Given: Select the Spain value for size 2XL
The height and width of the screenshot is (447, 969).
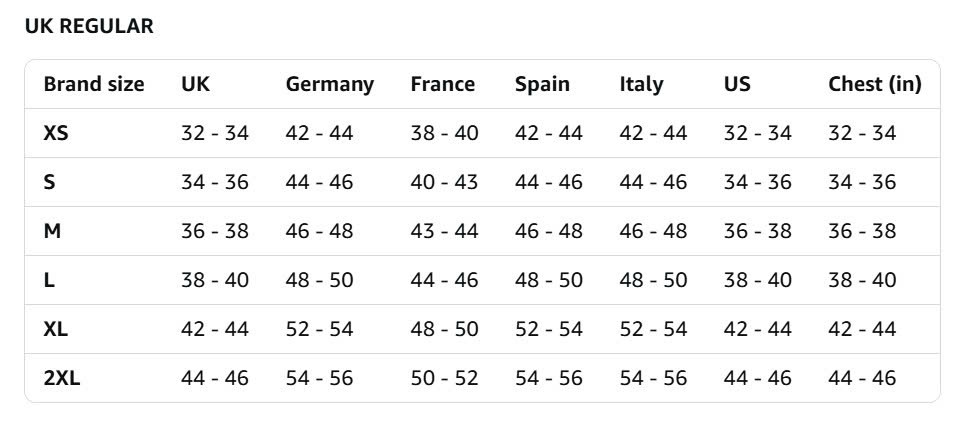Looking at the screenshot, I should point(549,378).
